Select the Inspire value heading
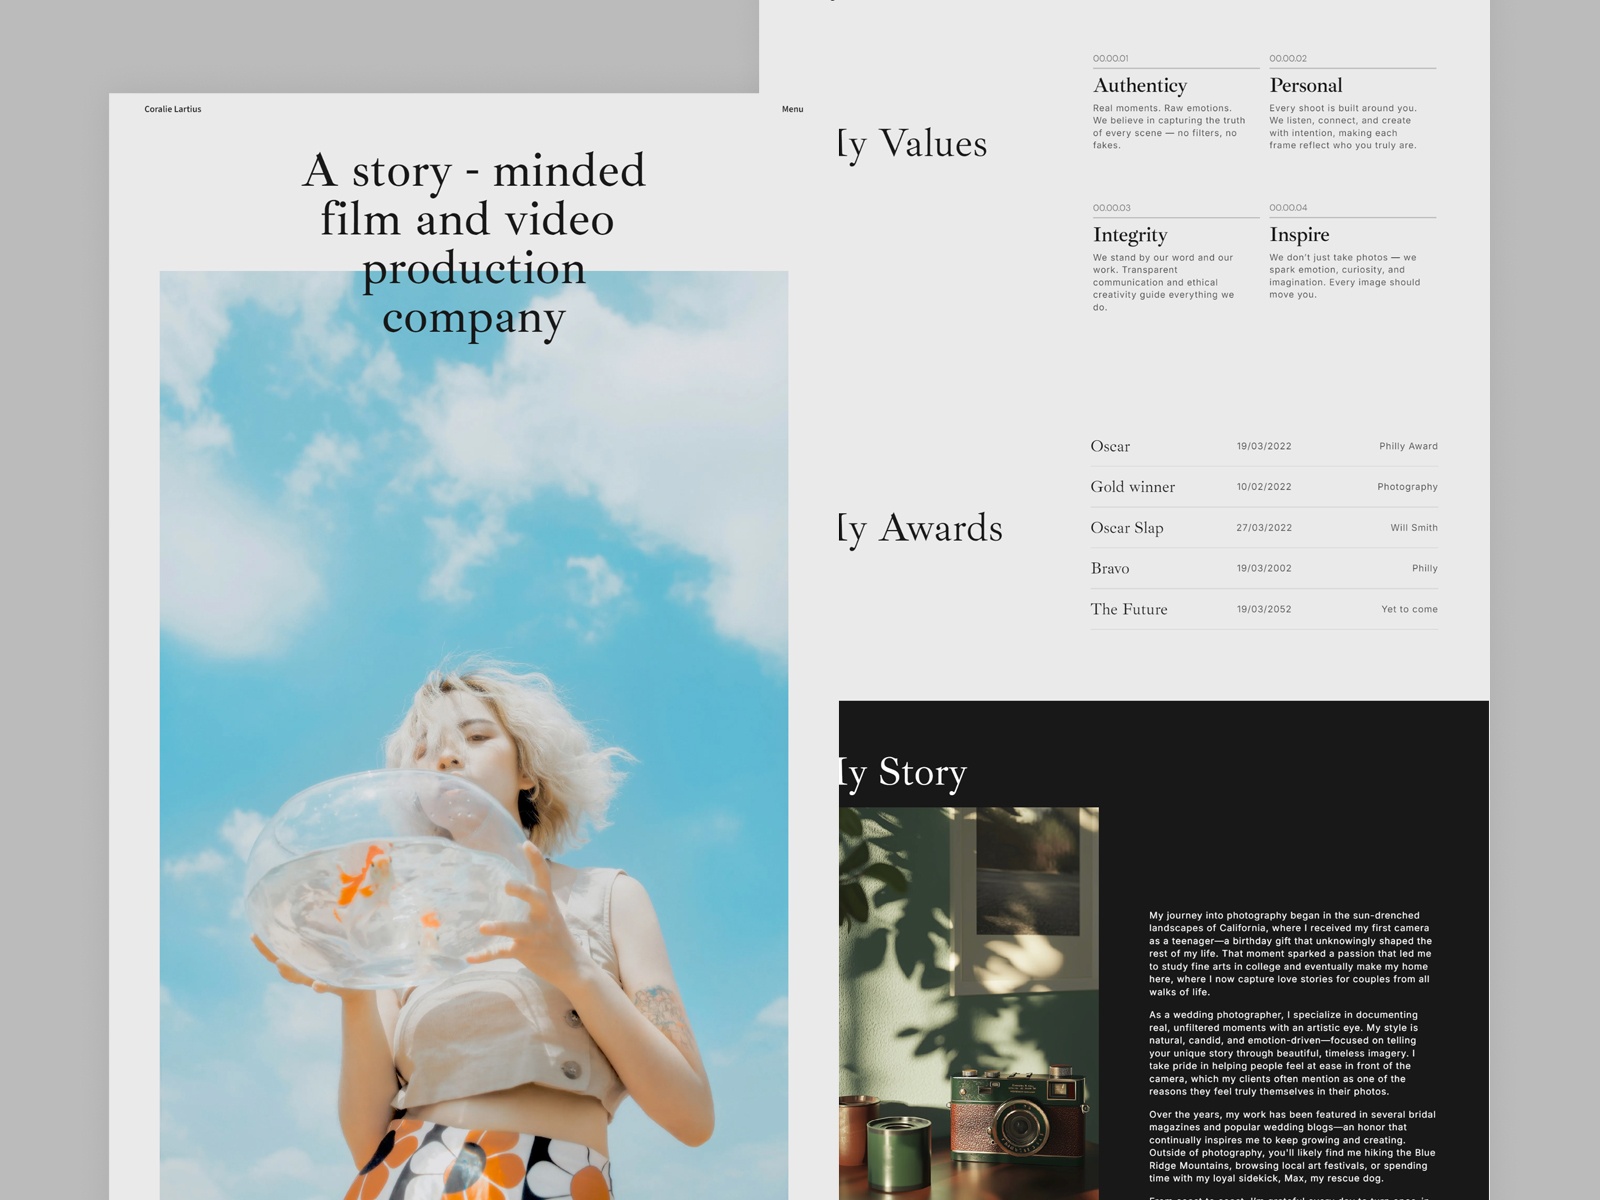This screenshot has width=1600, height=1200. (x=1299, y=235)
